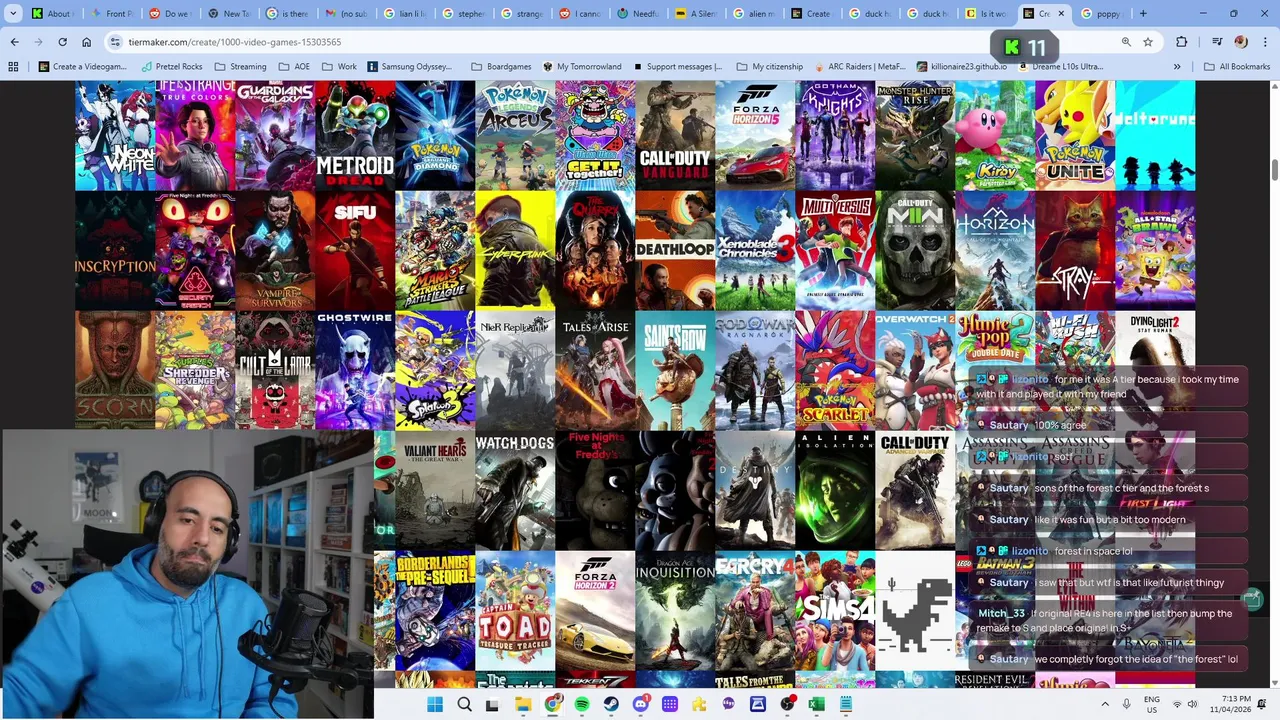Image resolution: width=1280 pixels, height=720 pixels.
Task: Switch to the 'stephen' tab
Action: click(x=461, y=14)
